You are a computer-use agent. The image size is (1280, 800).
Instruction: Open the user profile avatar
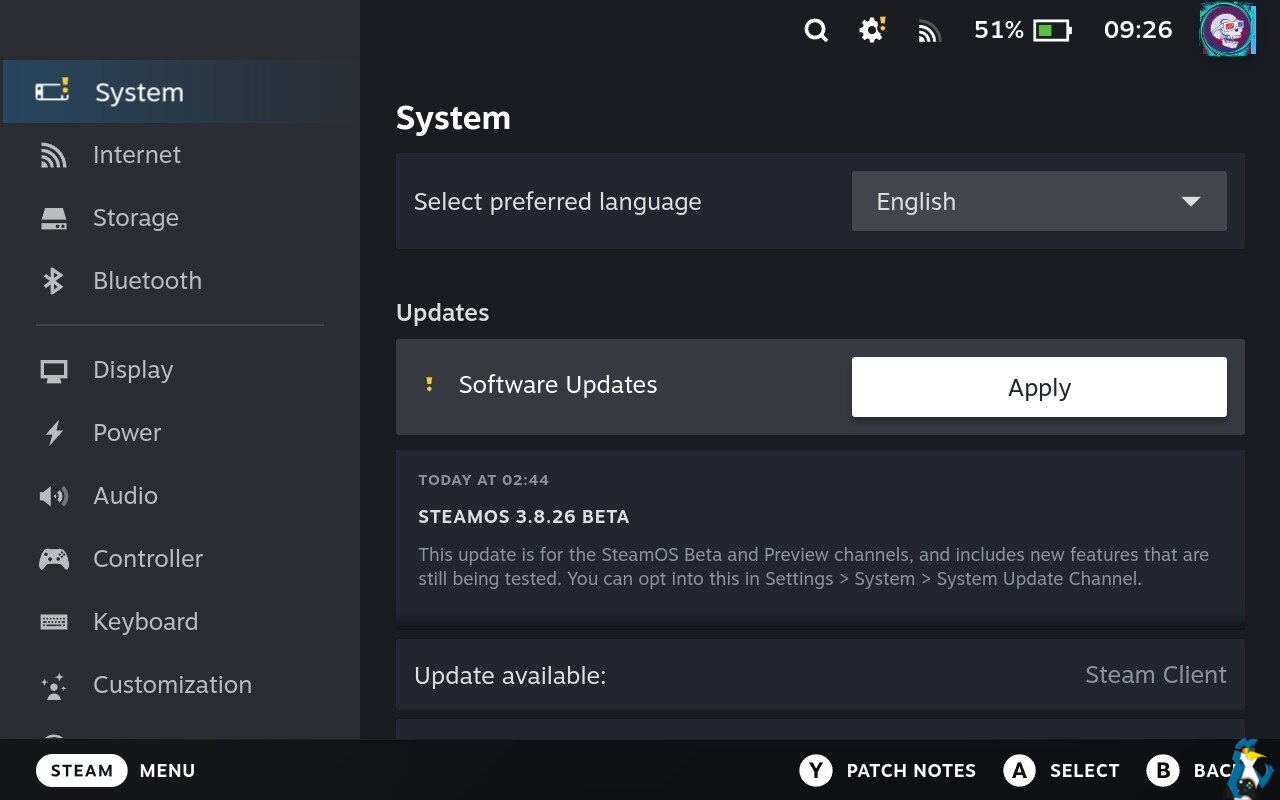1228,30
